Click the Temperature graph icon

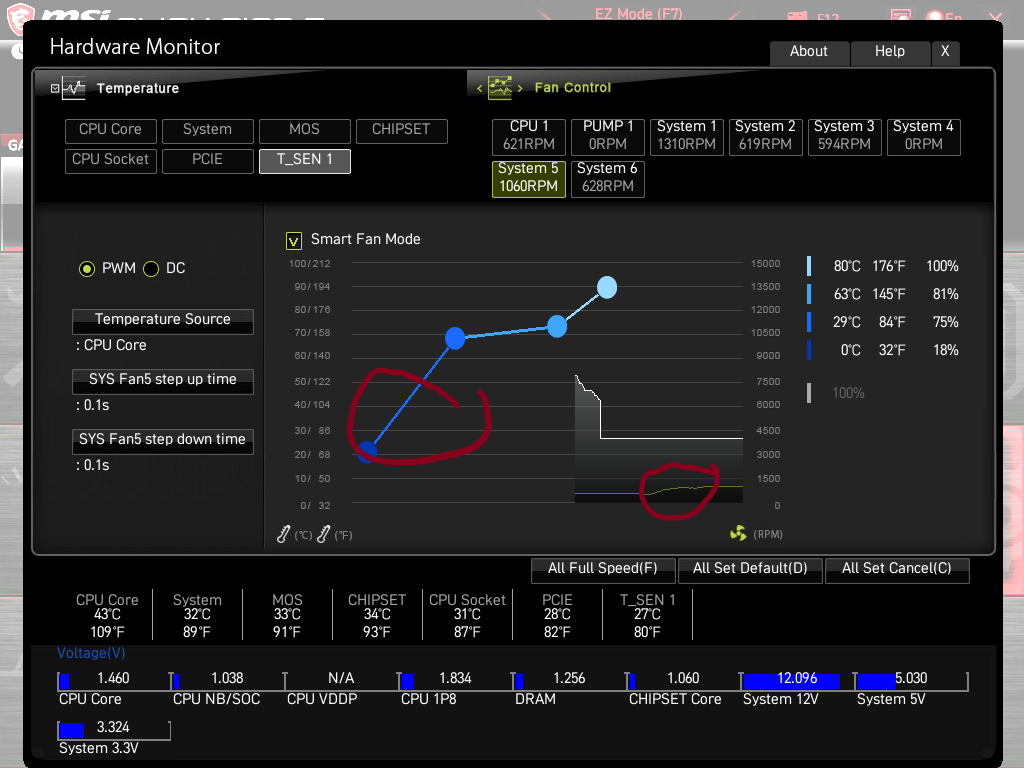click(74, 88)
